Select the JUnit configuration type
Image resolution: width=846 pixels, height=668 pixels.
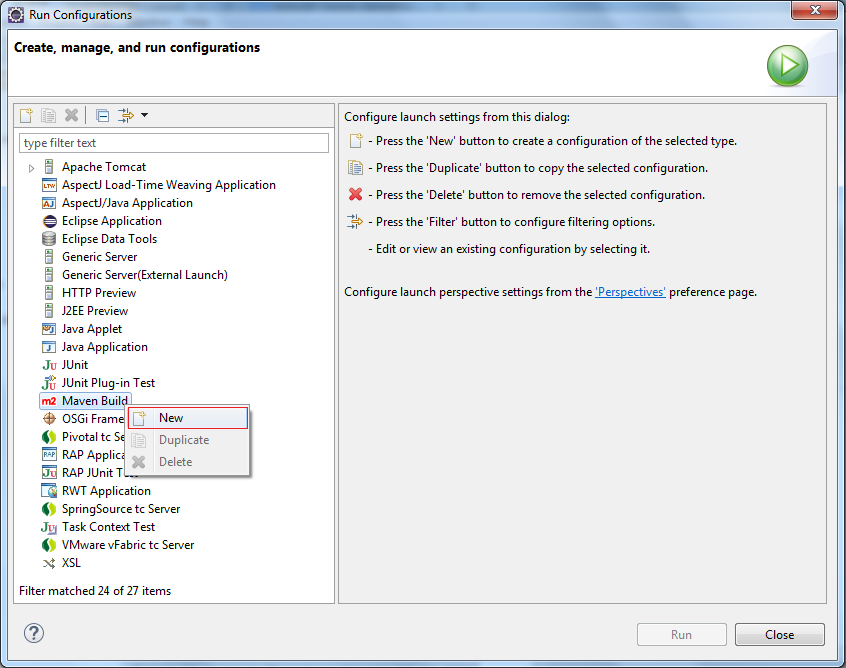coord(75,365)
